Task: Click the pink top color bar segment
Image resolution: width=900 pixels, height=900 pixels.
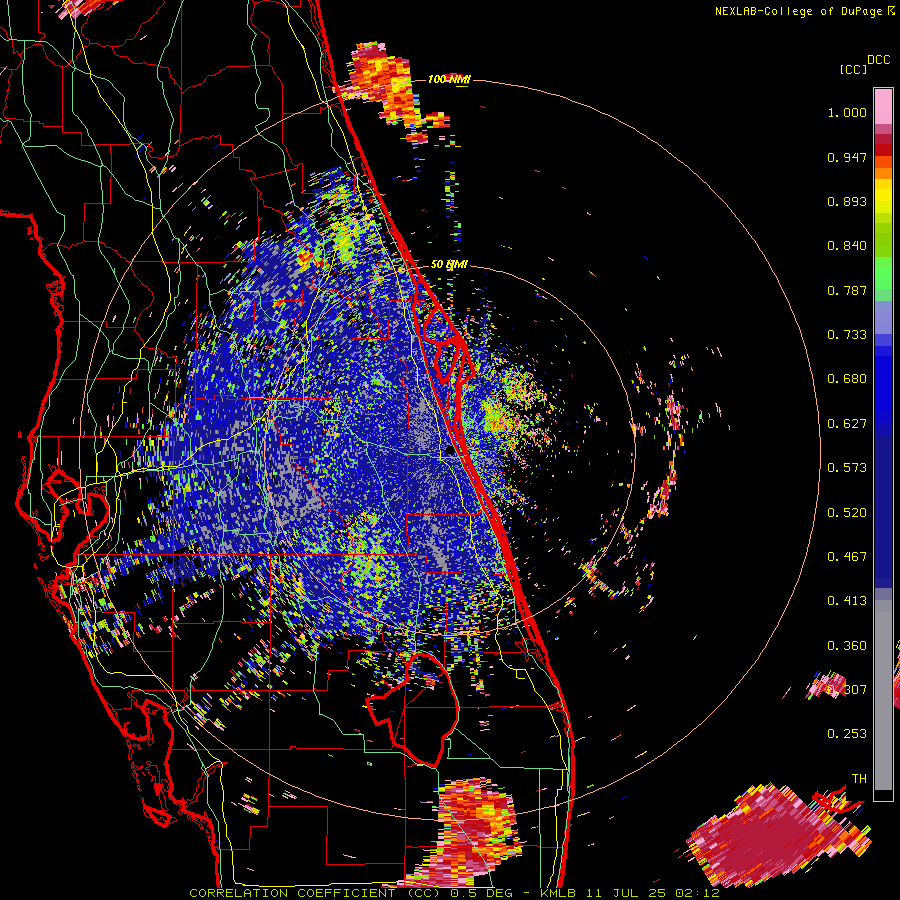Action: 883,106
